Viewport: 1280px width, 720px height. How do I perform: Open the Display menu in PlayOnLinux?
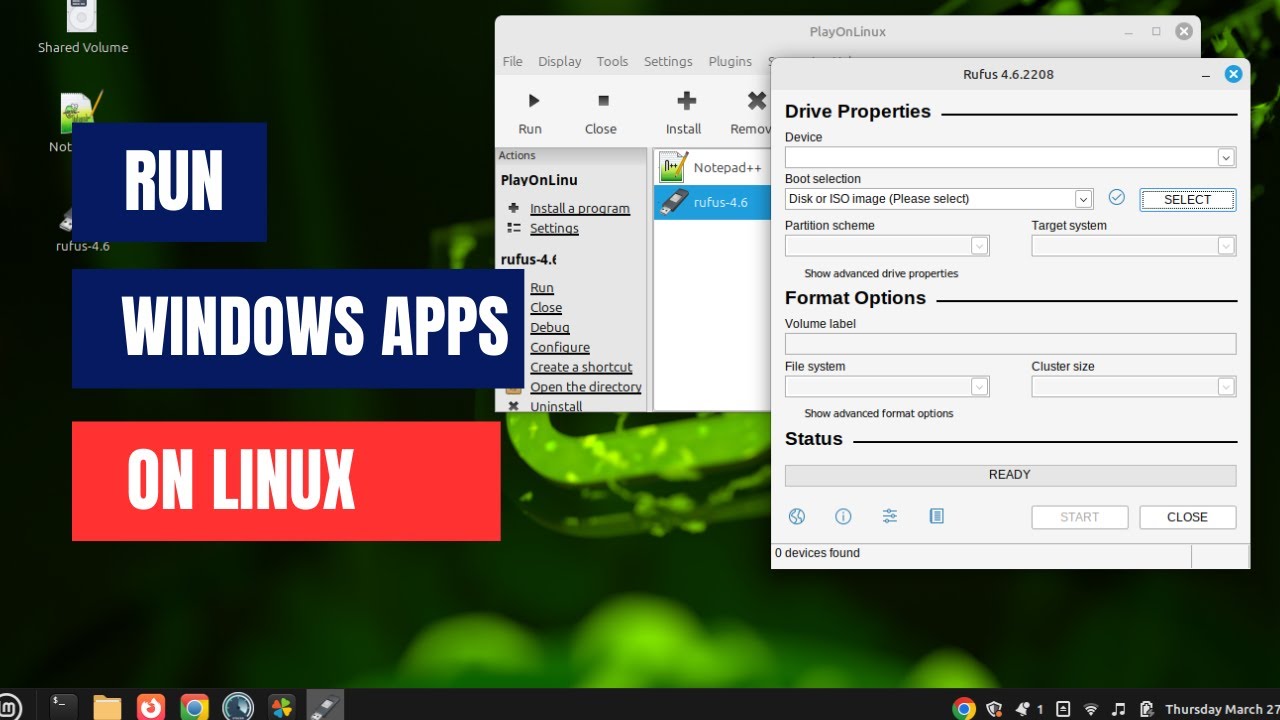pyautogui.click(x=559, y=61)
